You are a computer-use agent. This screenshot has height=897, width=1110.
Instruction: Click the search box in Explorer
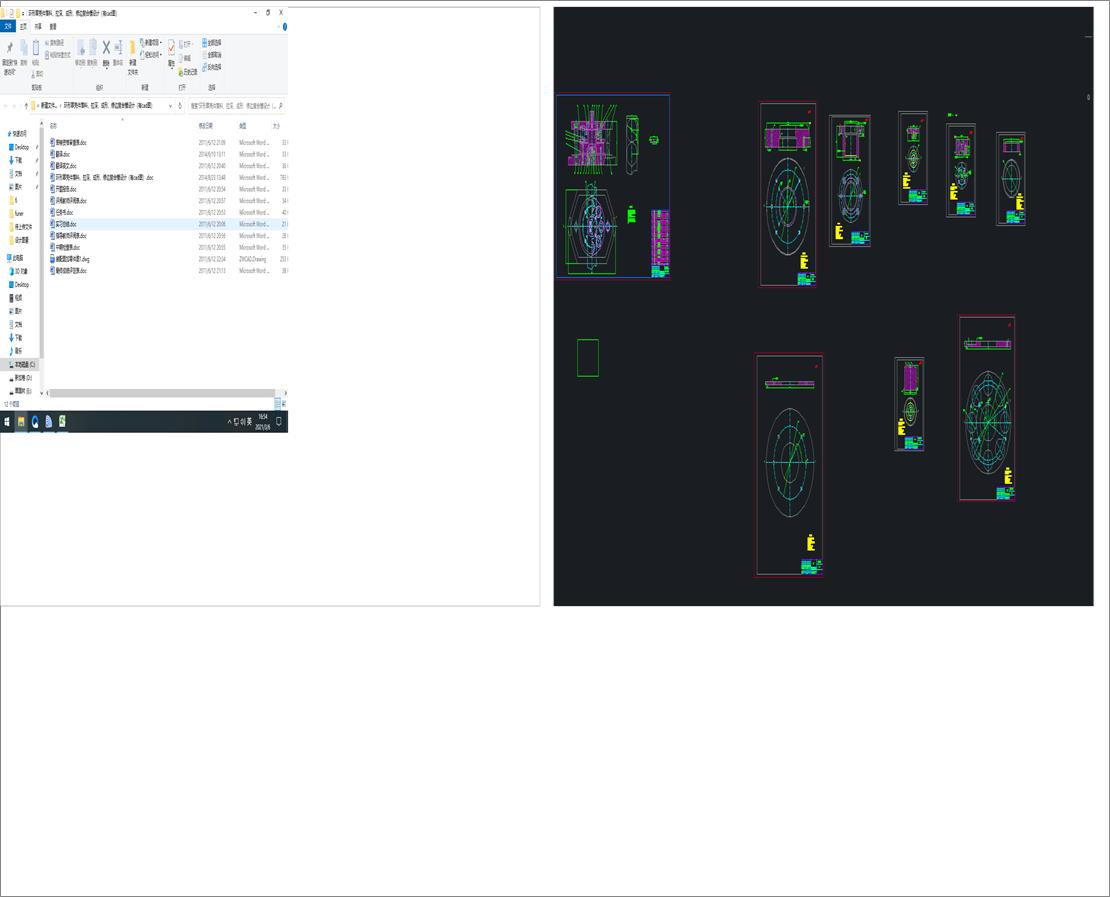[236, 105]
